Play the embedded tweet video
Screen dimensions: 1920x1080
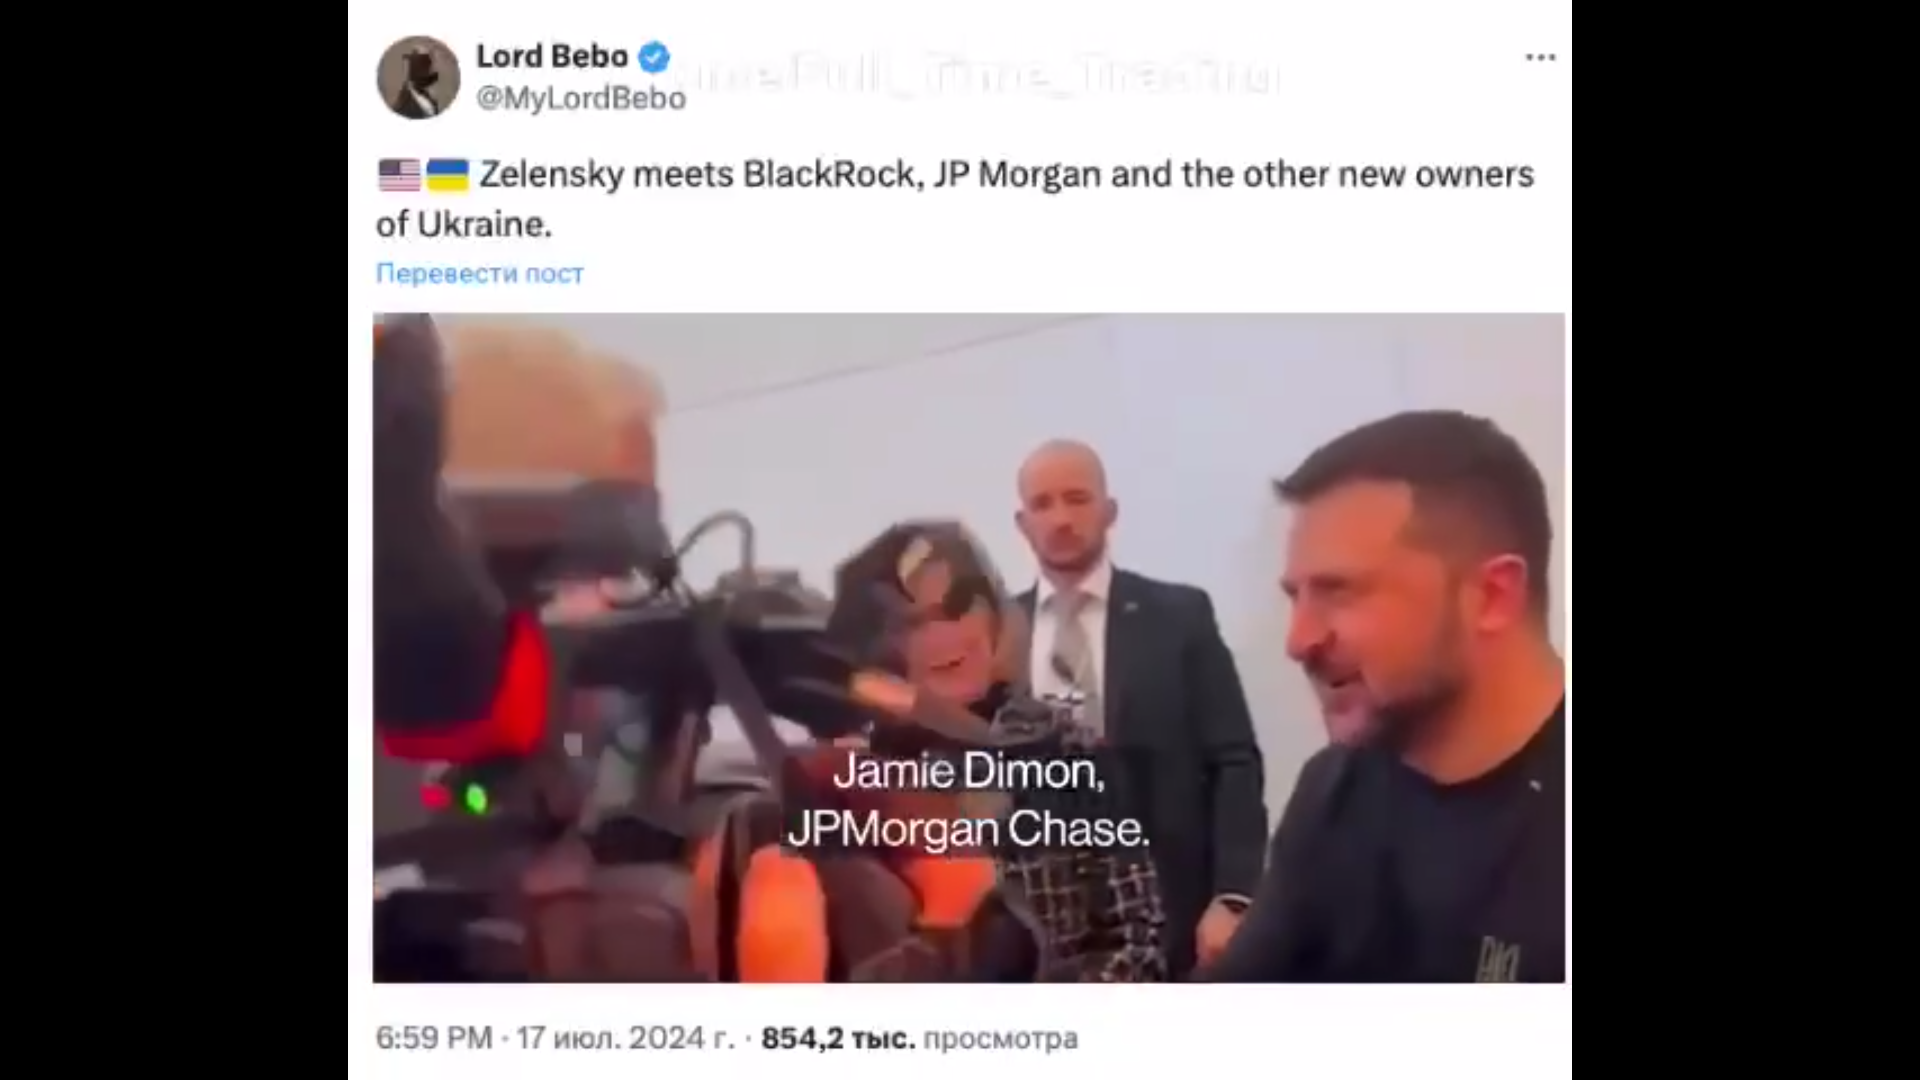coord(968,647)
